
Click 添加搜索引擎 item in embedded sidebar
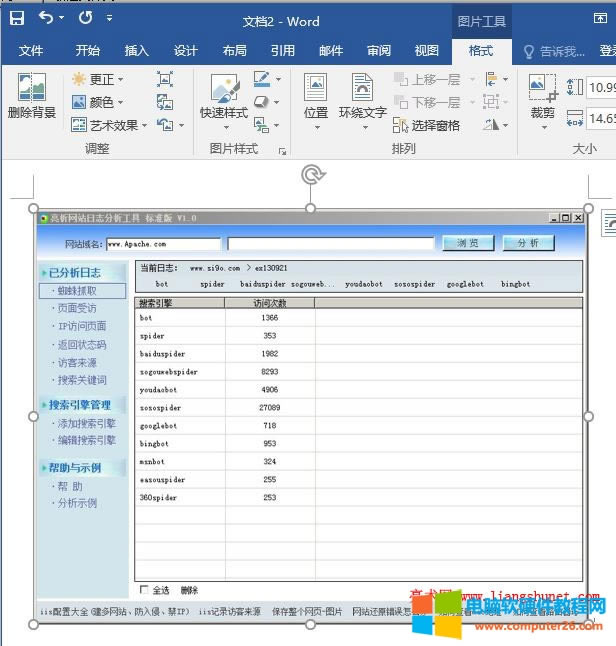[86, 423]
